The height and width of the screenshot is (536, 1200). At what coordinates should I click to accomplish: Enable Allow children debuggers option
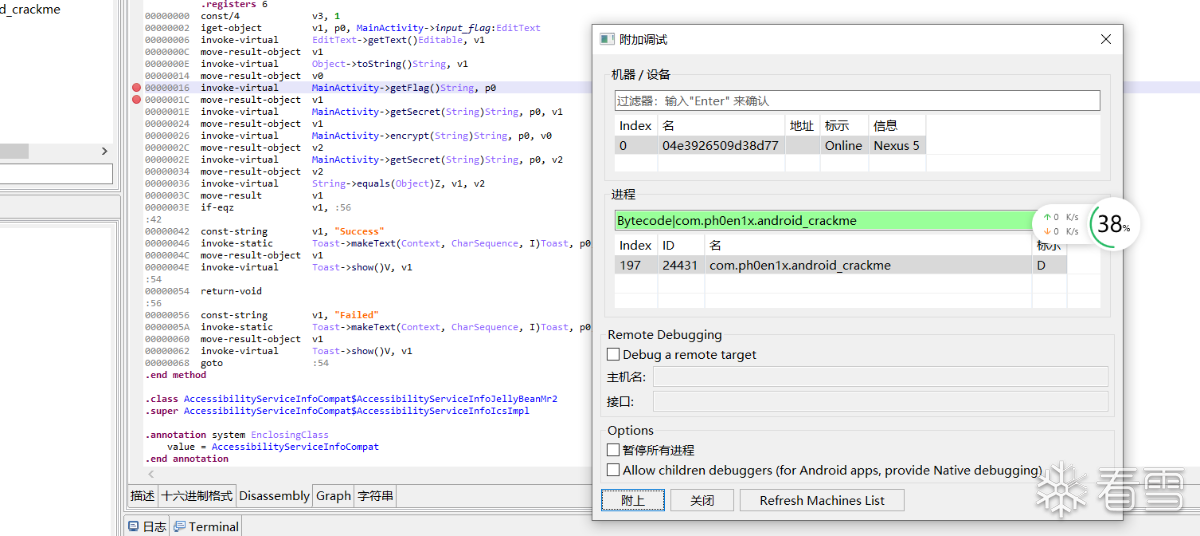click(x=614, y=470)
